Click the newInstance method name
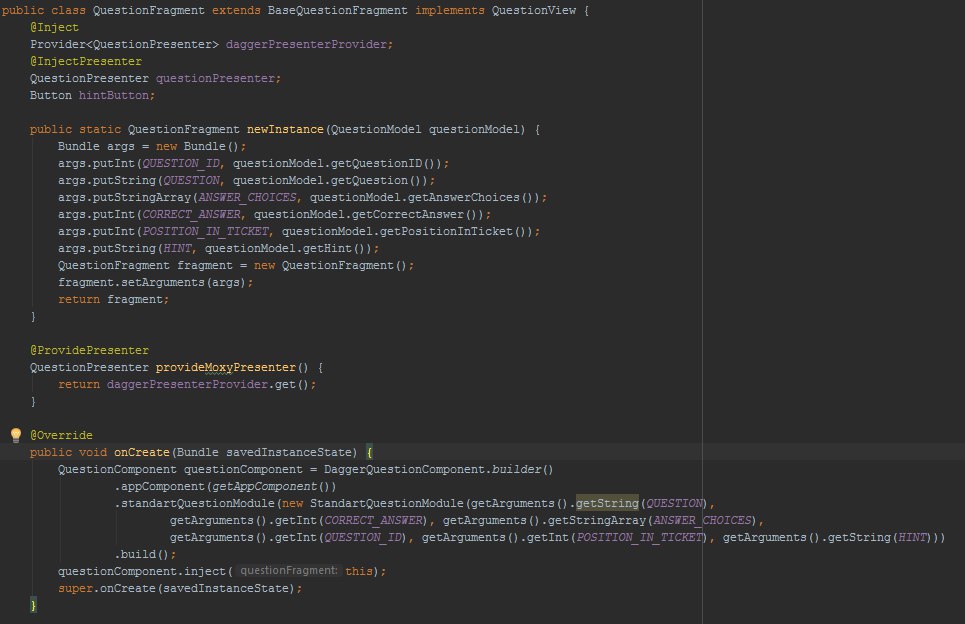 tap(285, 129)
